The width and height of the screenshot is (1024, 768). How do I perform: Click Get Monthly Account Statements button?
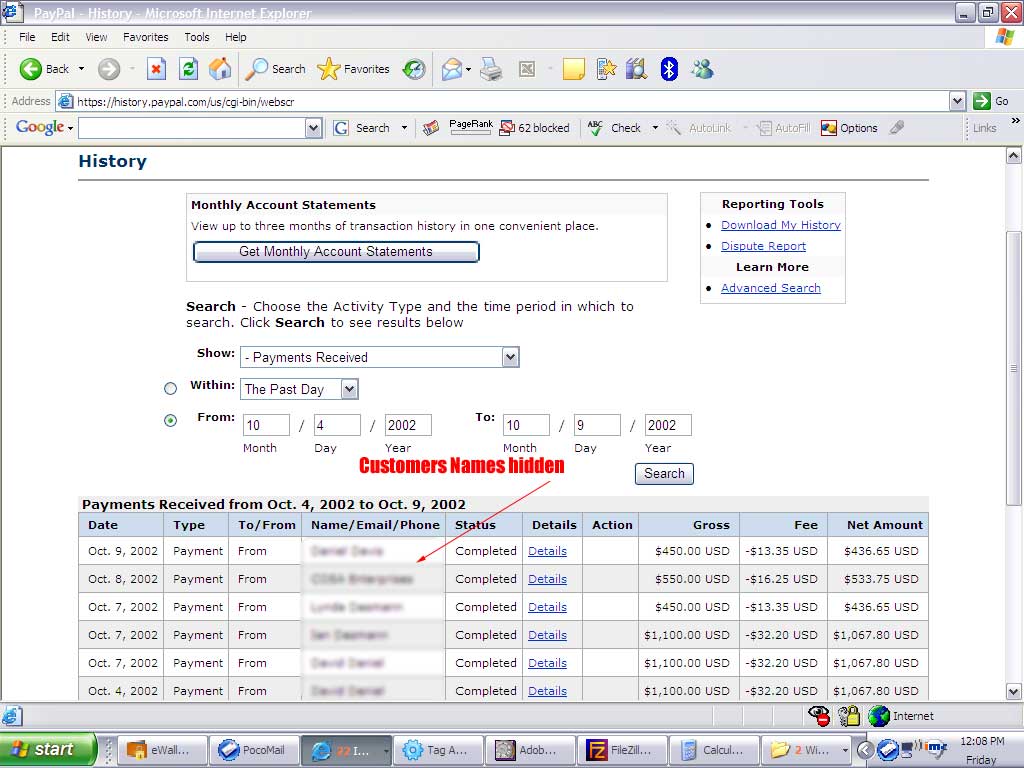[x=336, y=251]
